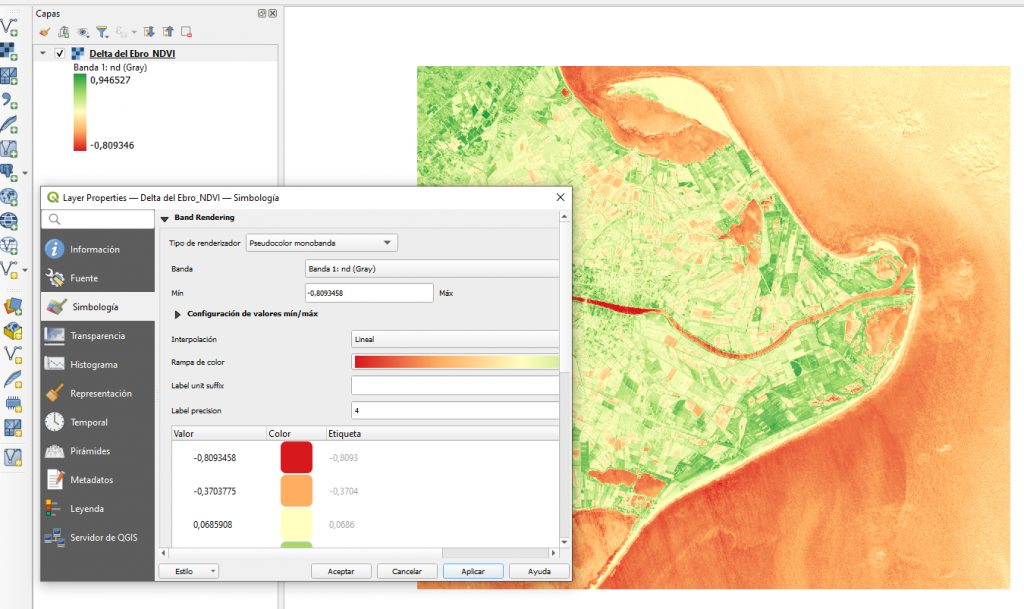
Task: Click the Add Group icon in Capas panel
Action: tap(63, 32)
